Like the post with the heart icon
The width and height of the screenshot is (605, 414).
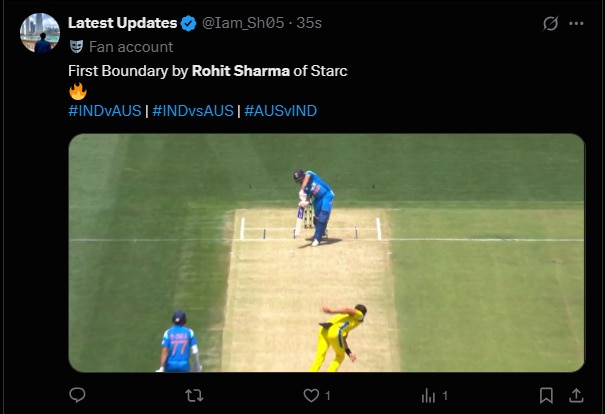311,396
